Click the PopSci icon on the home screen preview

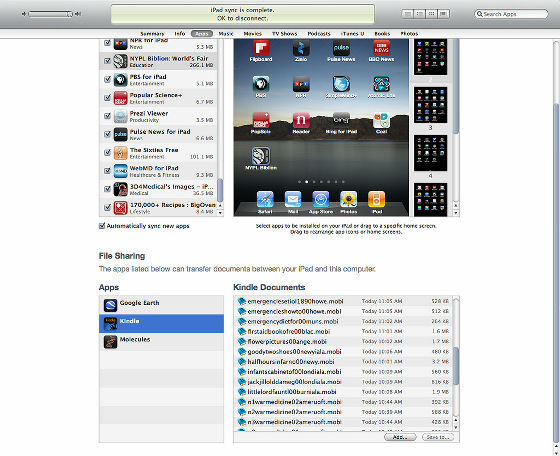point(261,120)
